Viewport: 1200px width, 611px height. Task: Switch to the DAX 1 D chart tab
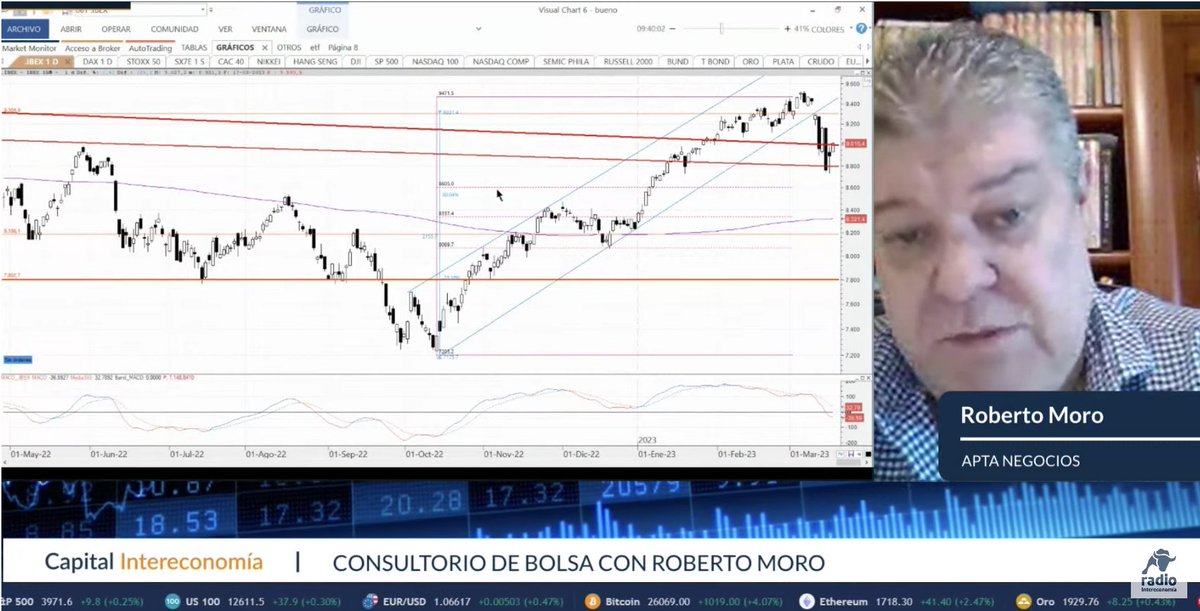tap(98, 61)
